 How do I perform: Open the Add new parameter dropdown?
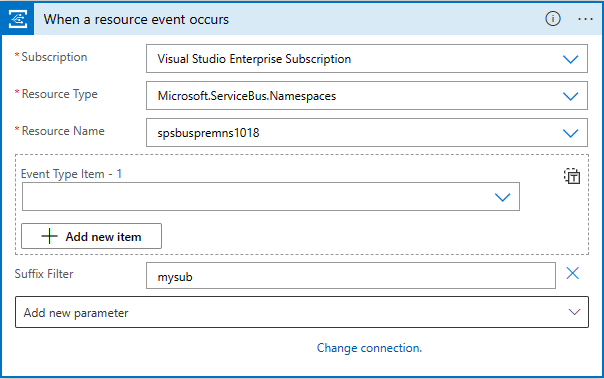pyautogui.click(x=302, y=312)
